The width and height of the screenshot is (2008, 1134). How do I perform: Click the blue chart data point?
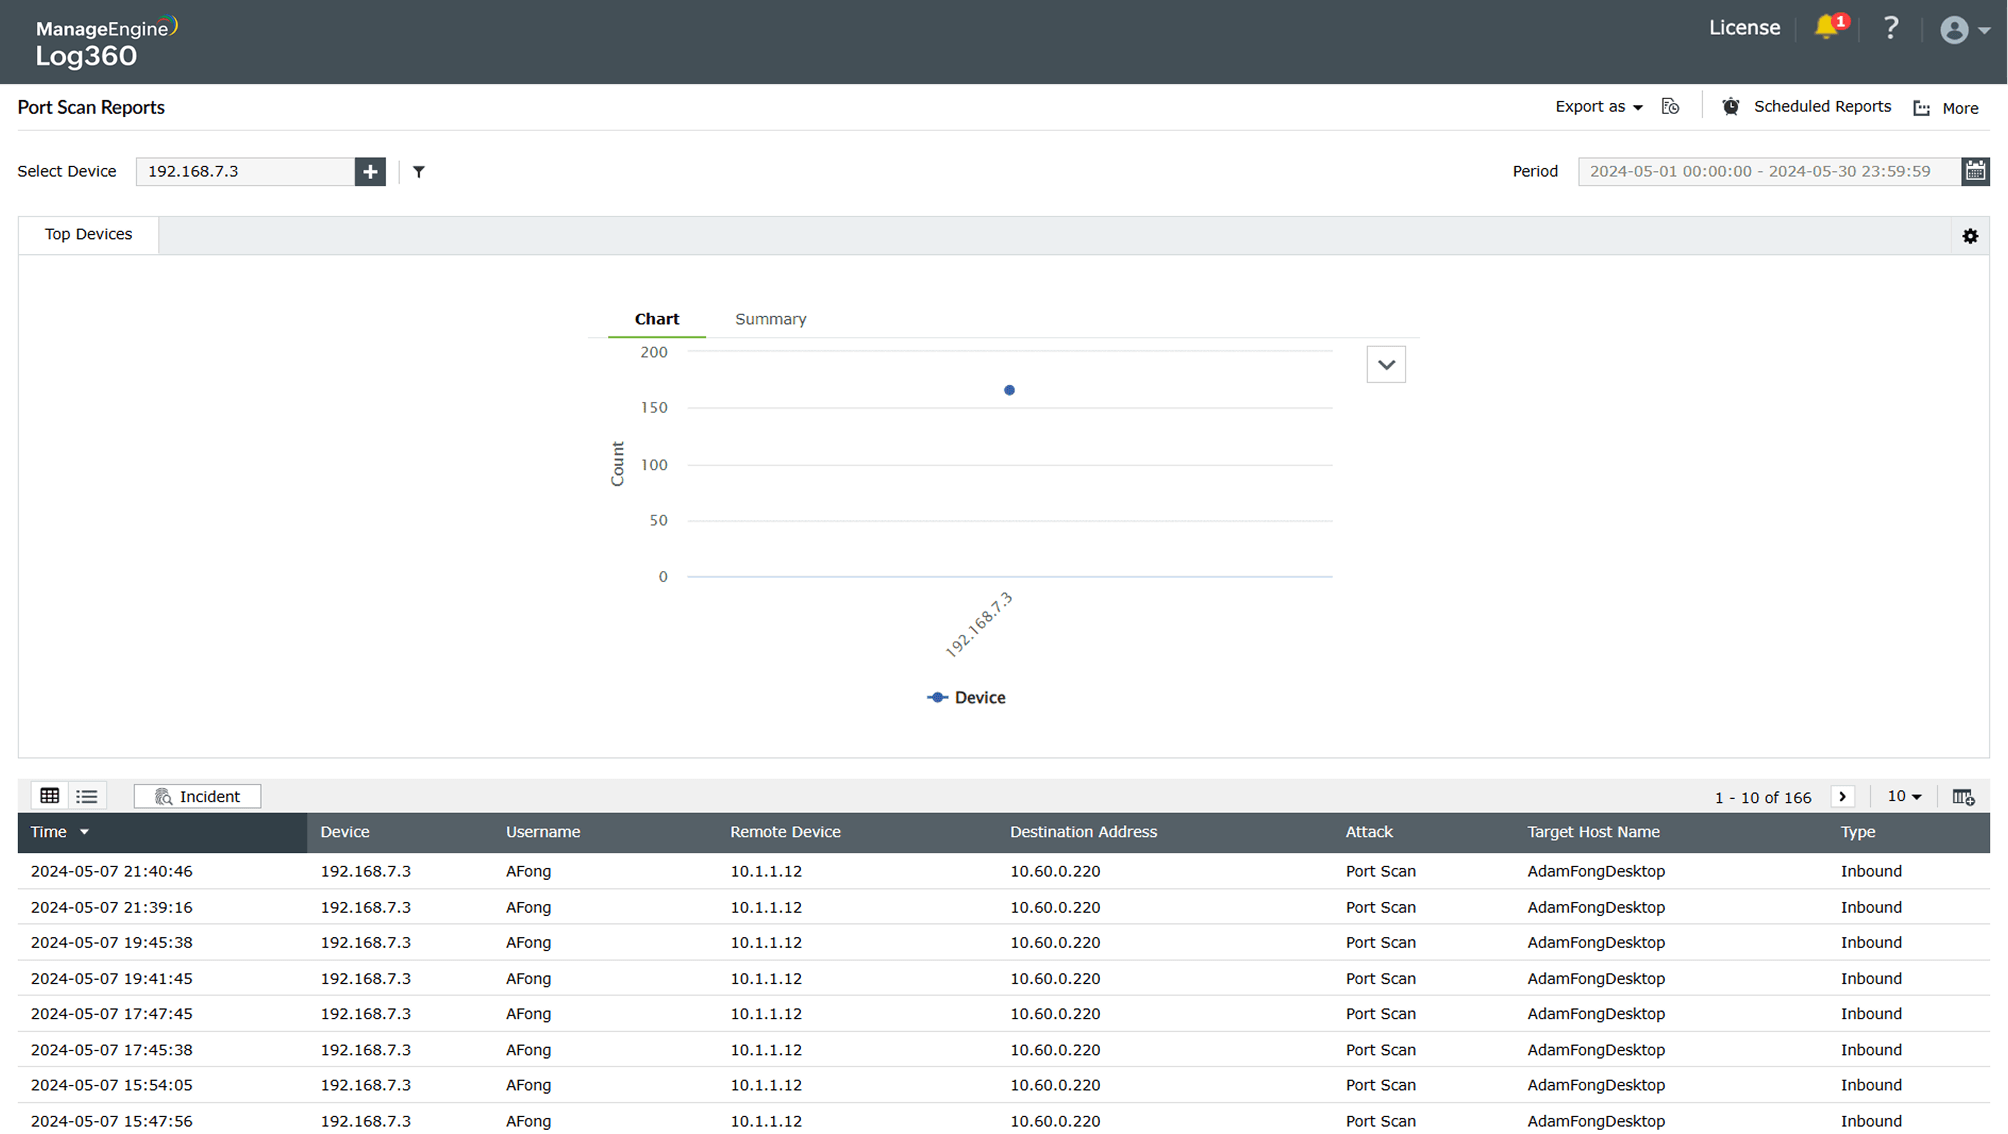[x=1009, y=390]
